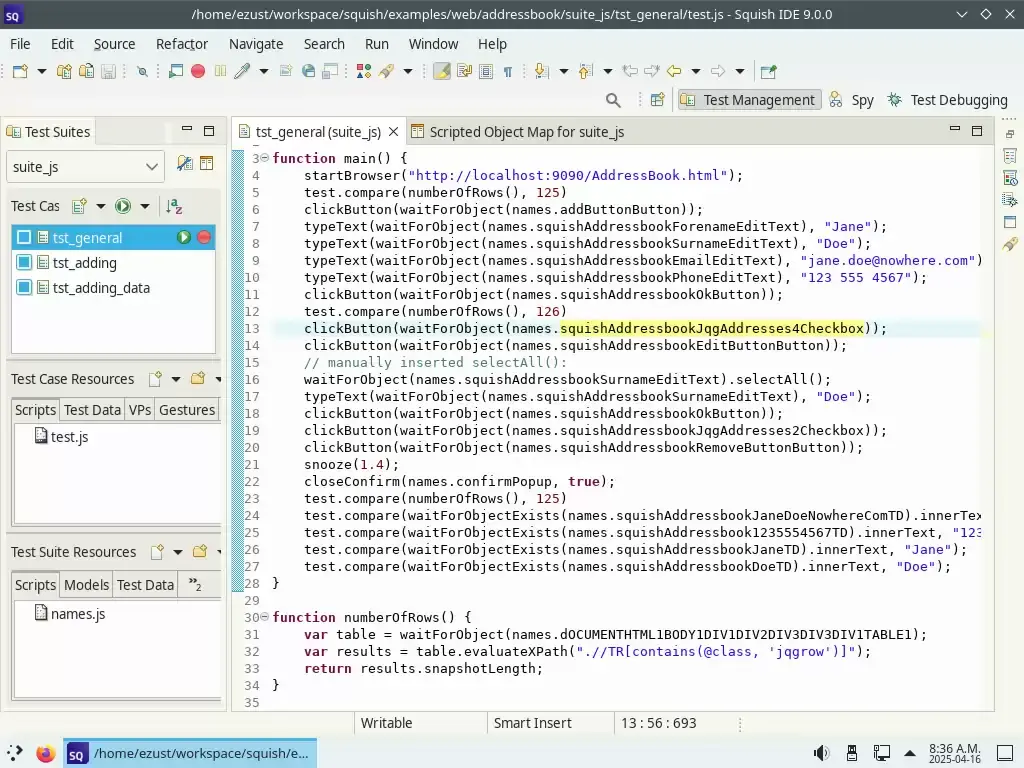Open dropdown arrow beside eyedropper picker icon
1024x768 pixels.
point(264,71)
